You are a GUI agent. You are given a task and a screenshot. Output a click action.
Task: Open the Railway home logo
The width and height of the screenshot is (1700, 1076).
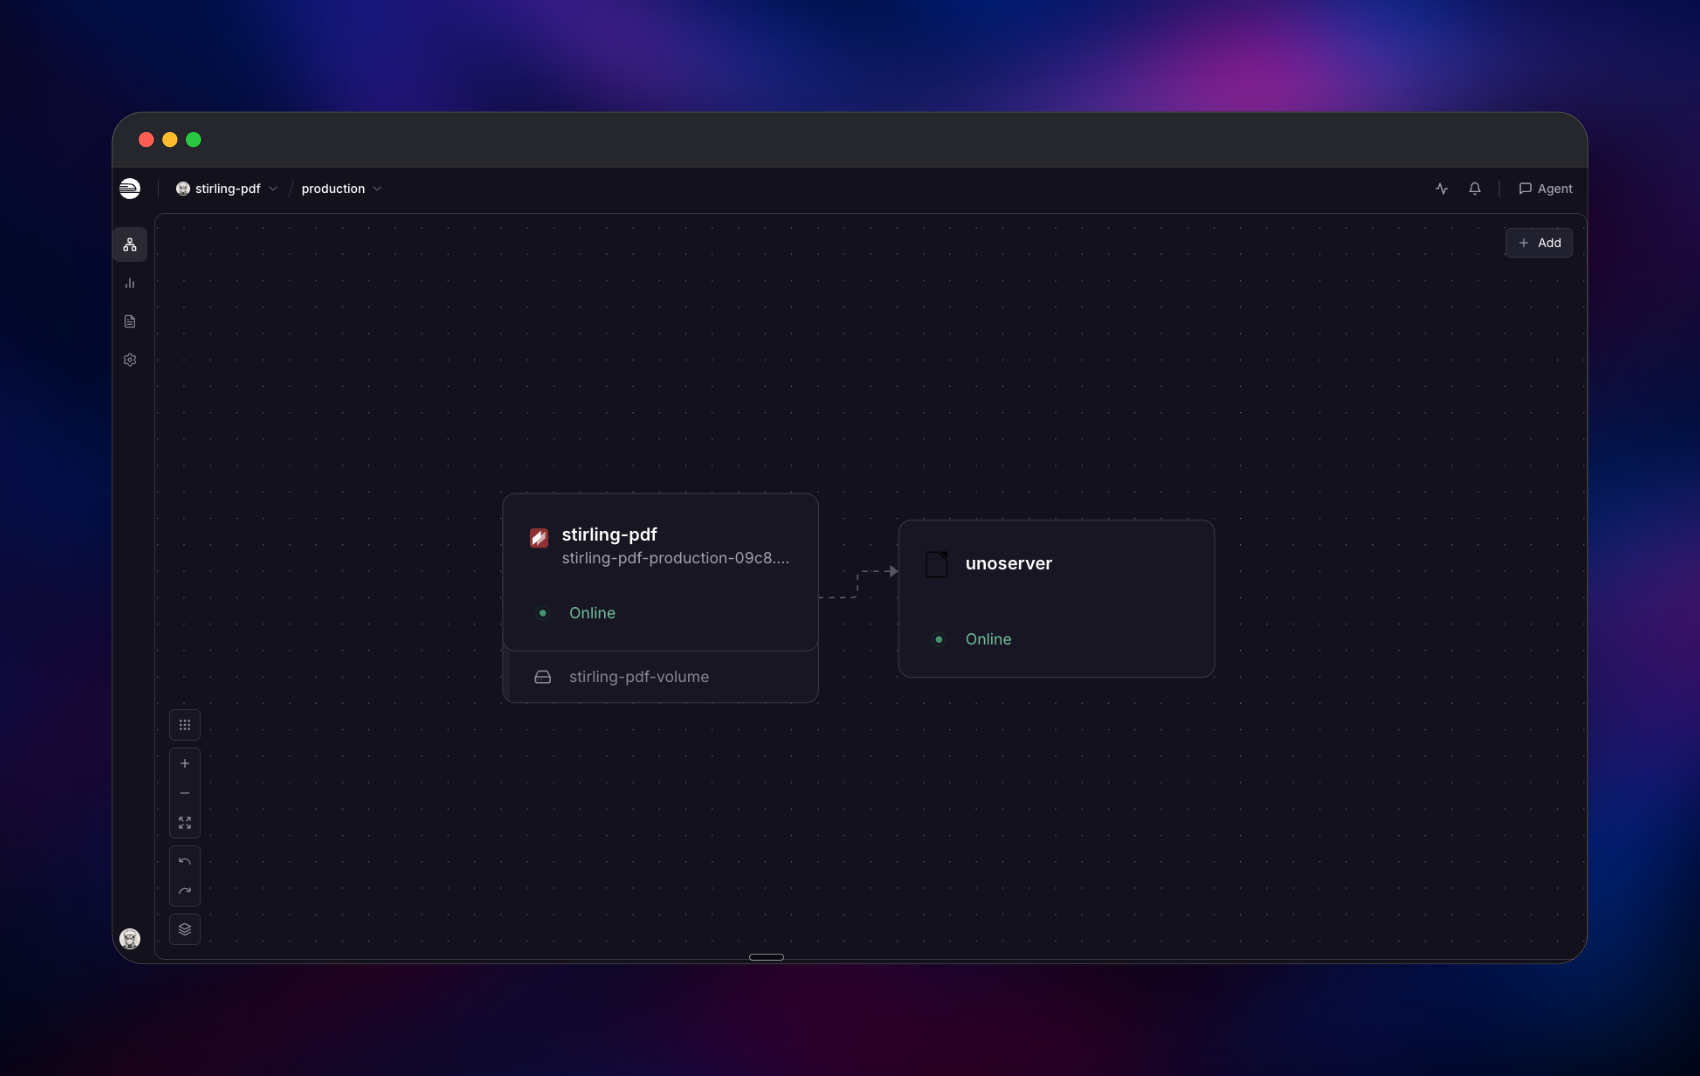[130, 189]
